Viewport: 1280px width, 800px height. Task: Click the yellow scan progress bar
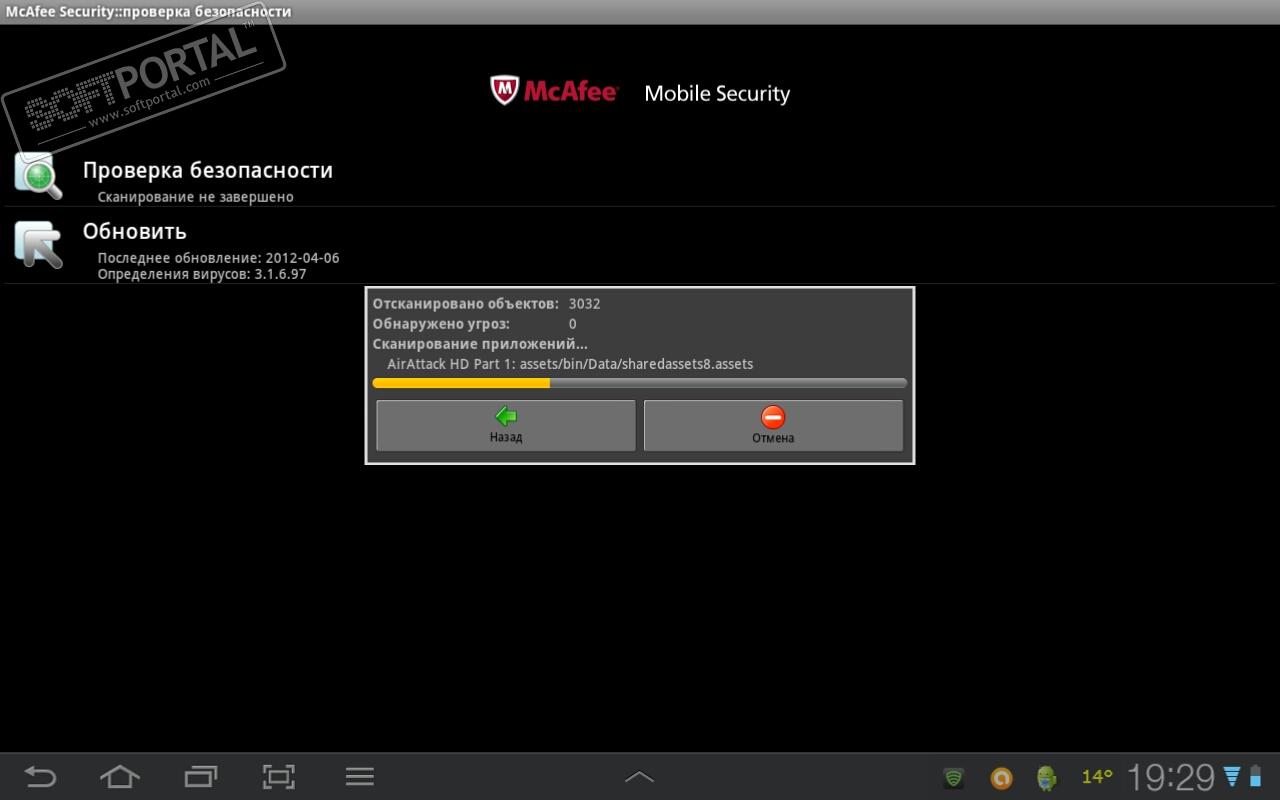click(x=640, y=383)
